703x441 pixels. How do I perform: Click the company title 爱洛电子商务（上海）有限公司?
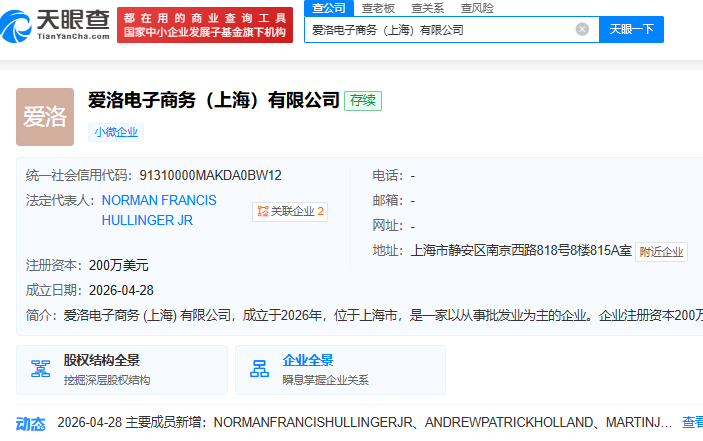pyautogui.click(x=214, y=100)
